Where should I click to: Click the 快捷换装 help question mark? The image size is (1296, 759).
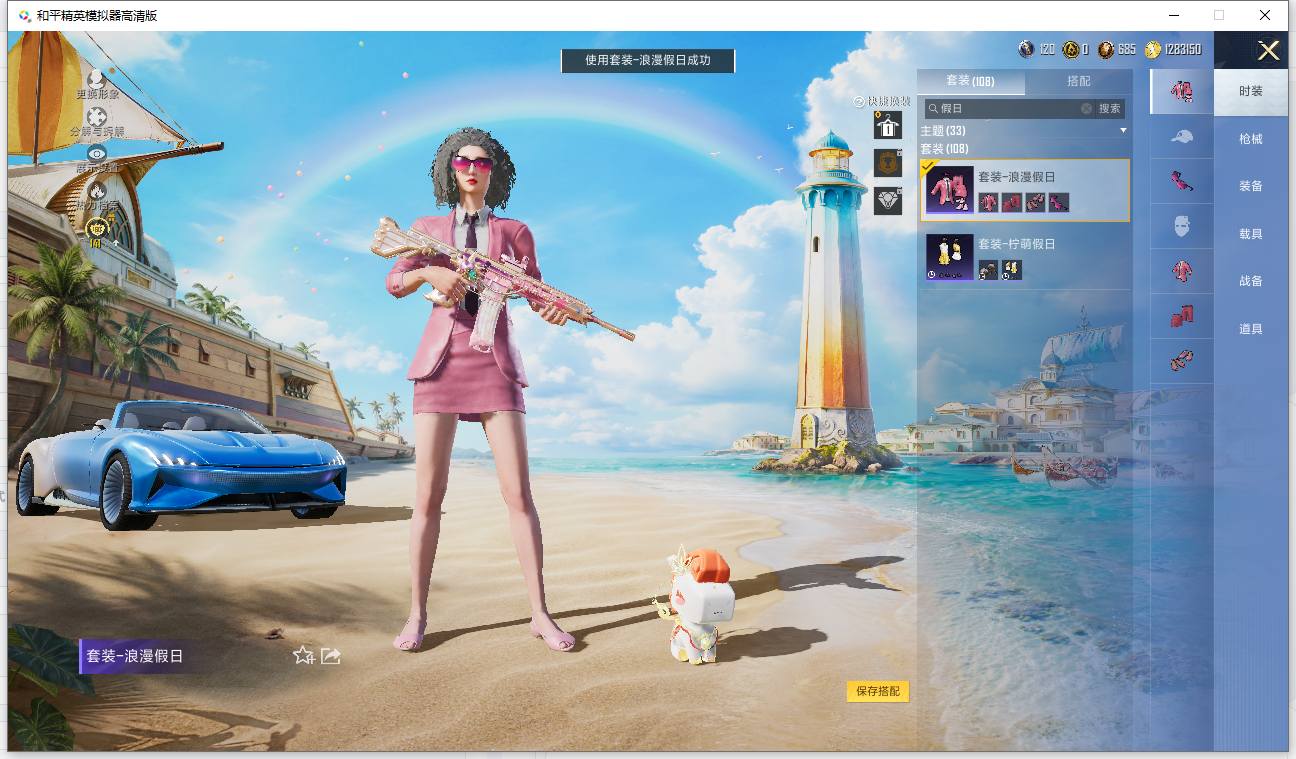coord(858,101)
